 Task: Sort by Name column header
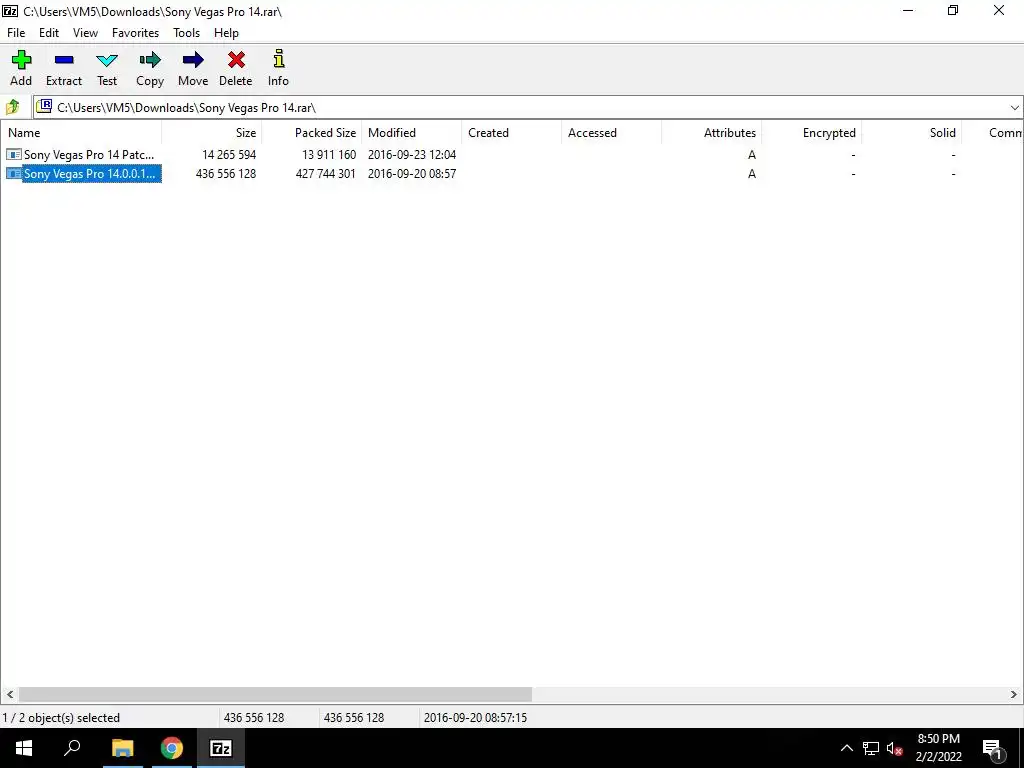pyautogui.click(x=81, y=133)
